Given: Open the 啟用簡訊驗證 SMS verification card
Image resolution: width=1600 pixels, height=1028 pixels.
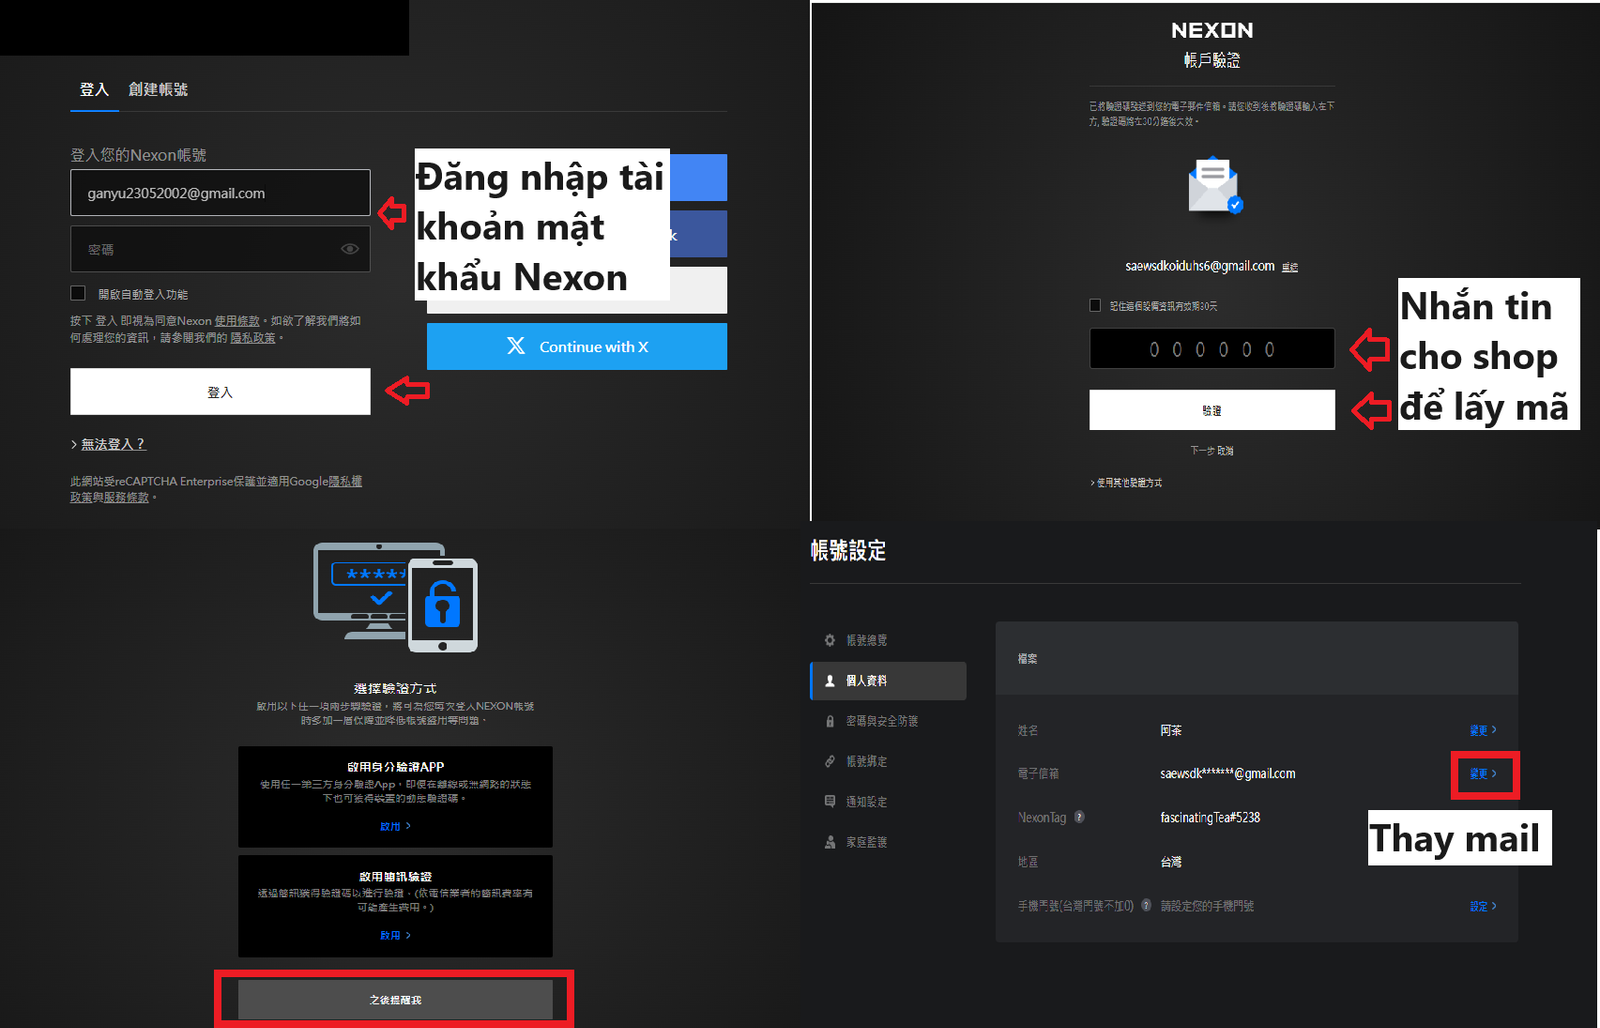Looking at the screenshot, I should 395,906.
